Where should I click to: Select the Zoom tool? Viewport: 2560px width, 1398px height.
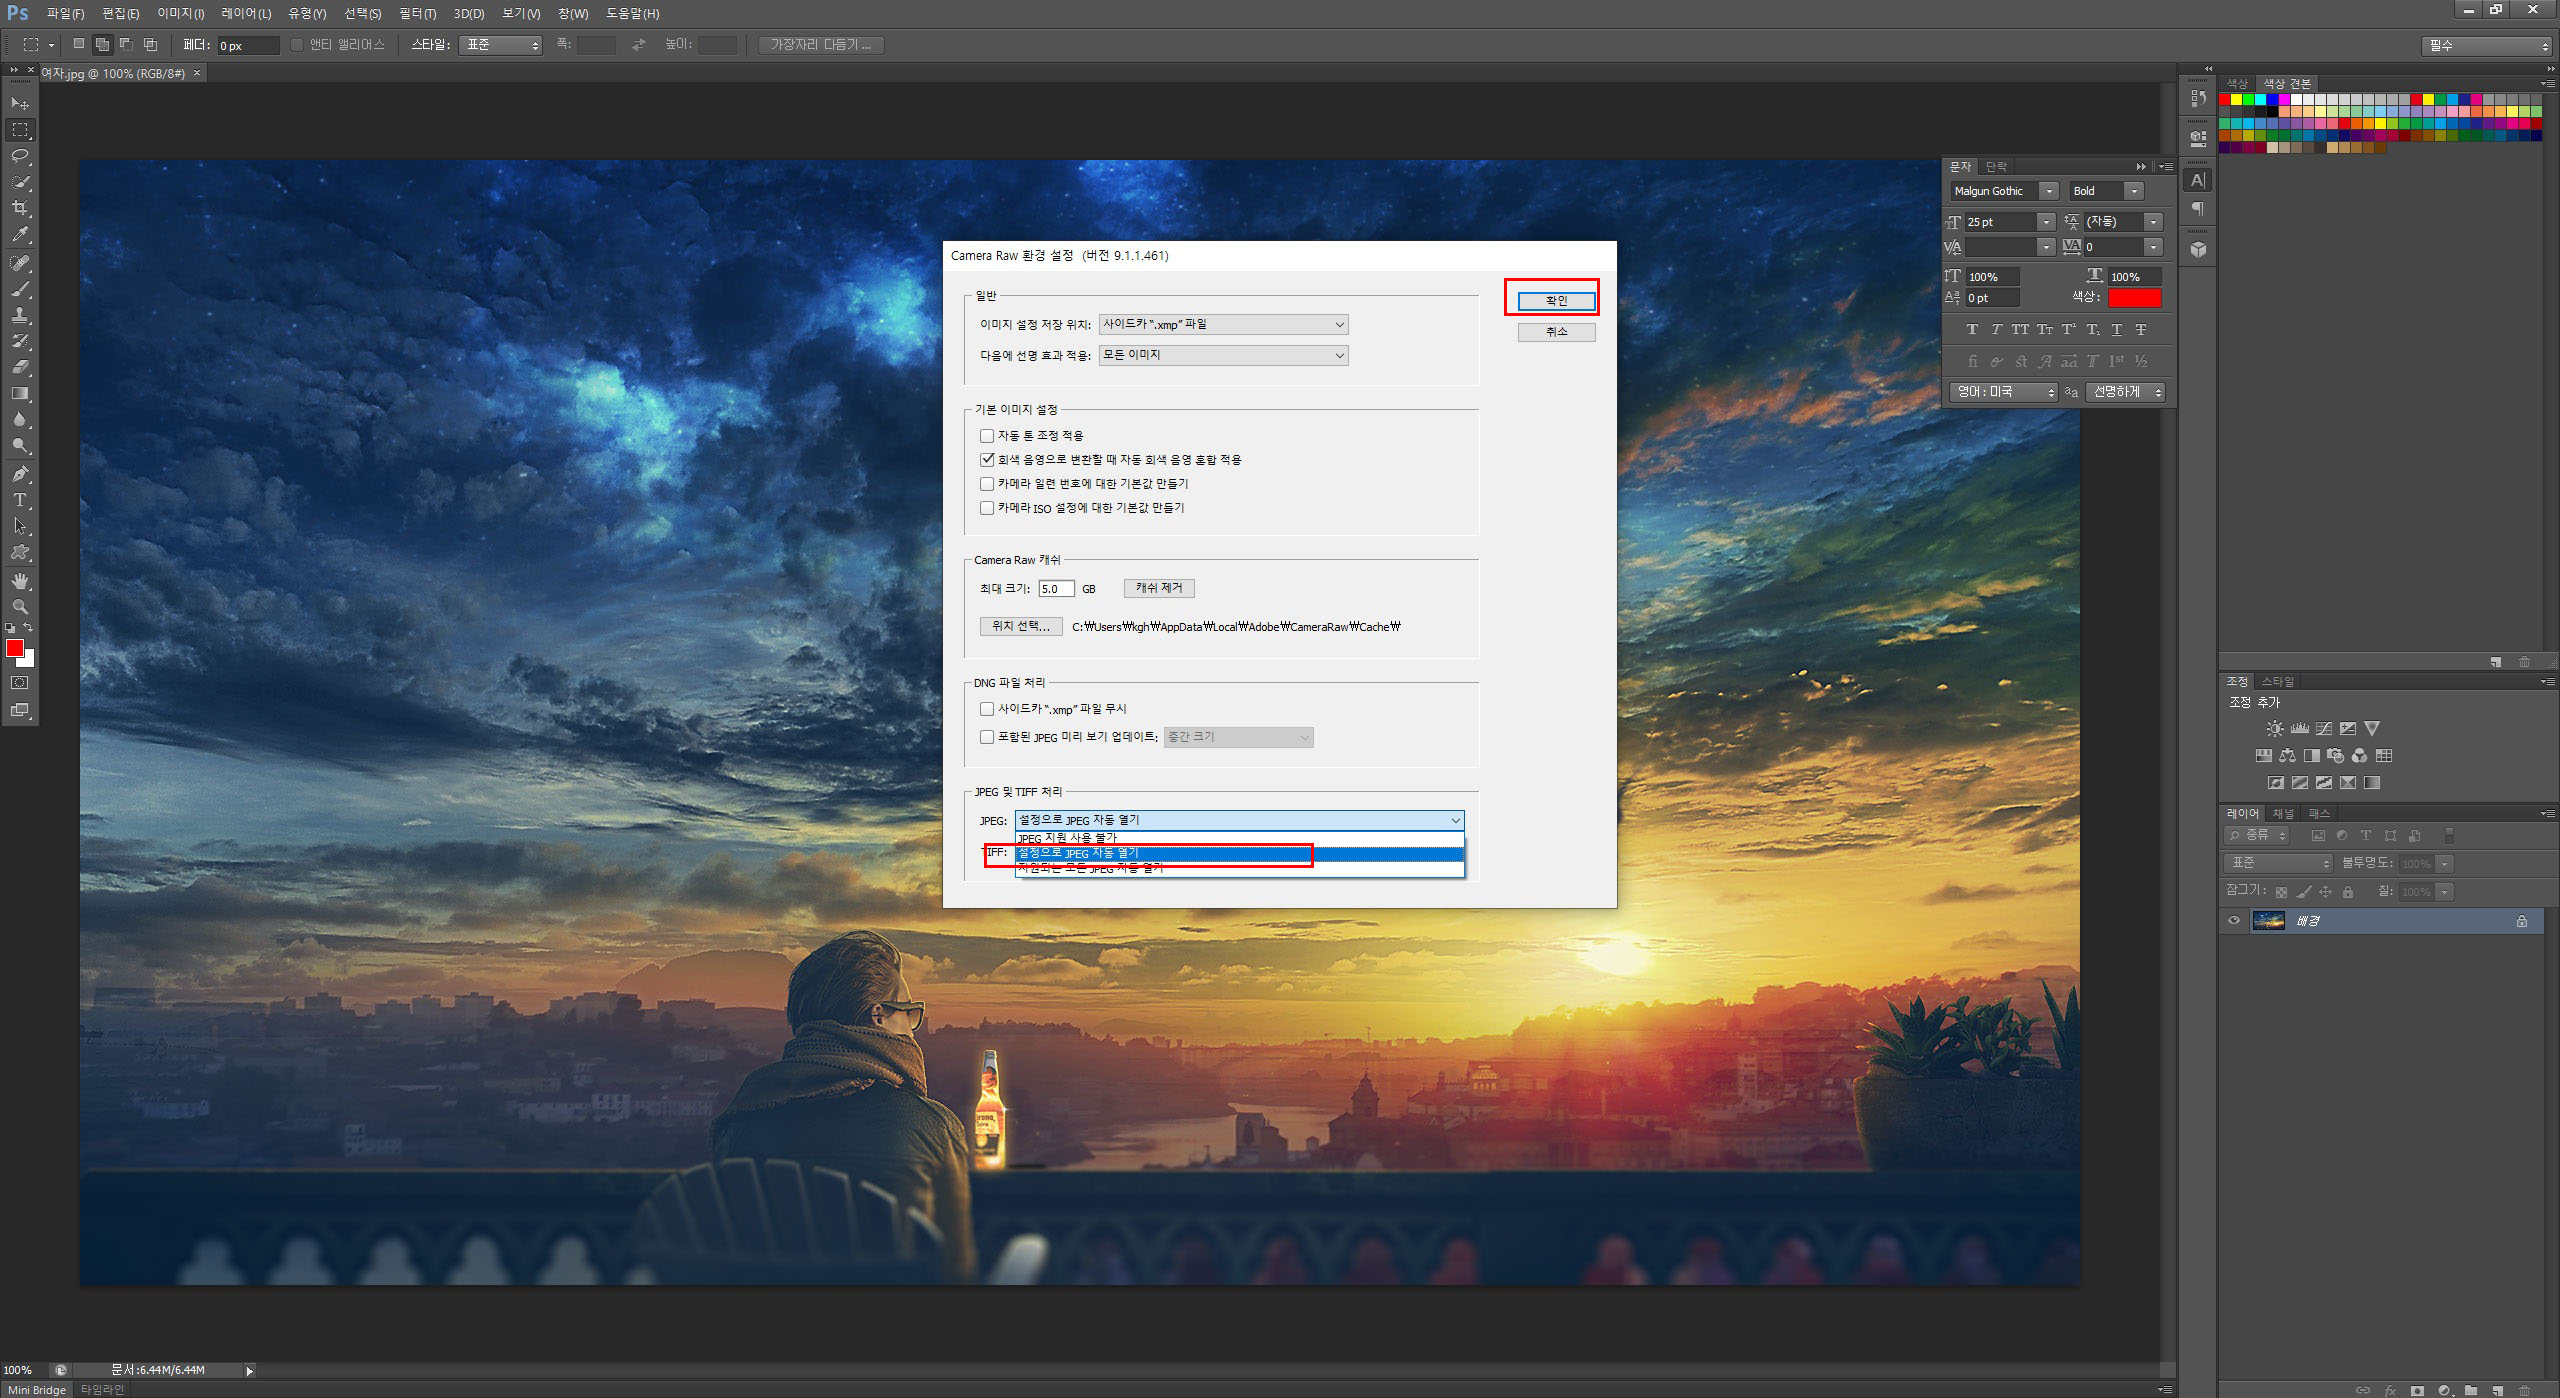(x=20, y=607)
